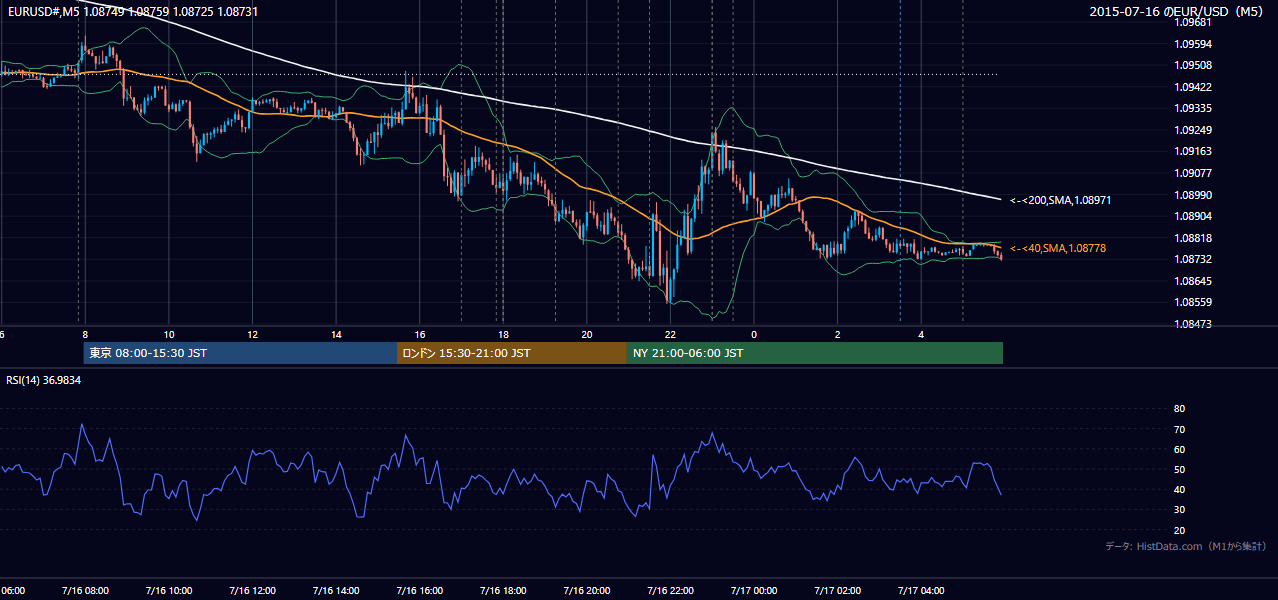Image resolution: width=1278 pixels, height=600 pixels.
Task: Click the 1.09077 price axis label
Action: [x=1193, y=173]
